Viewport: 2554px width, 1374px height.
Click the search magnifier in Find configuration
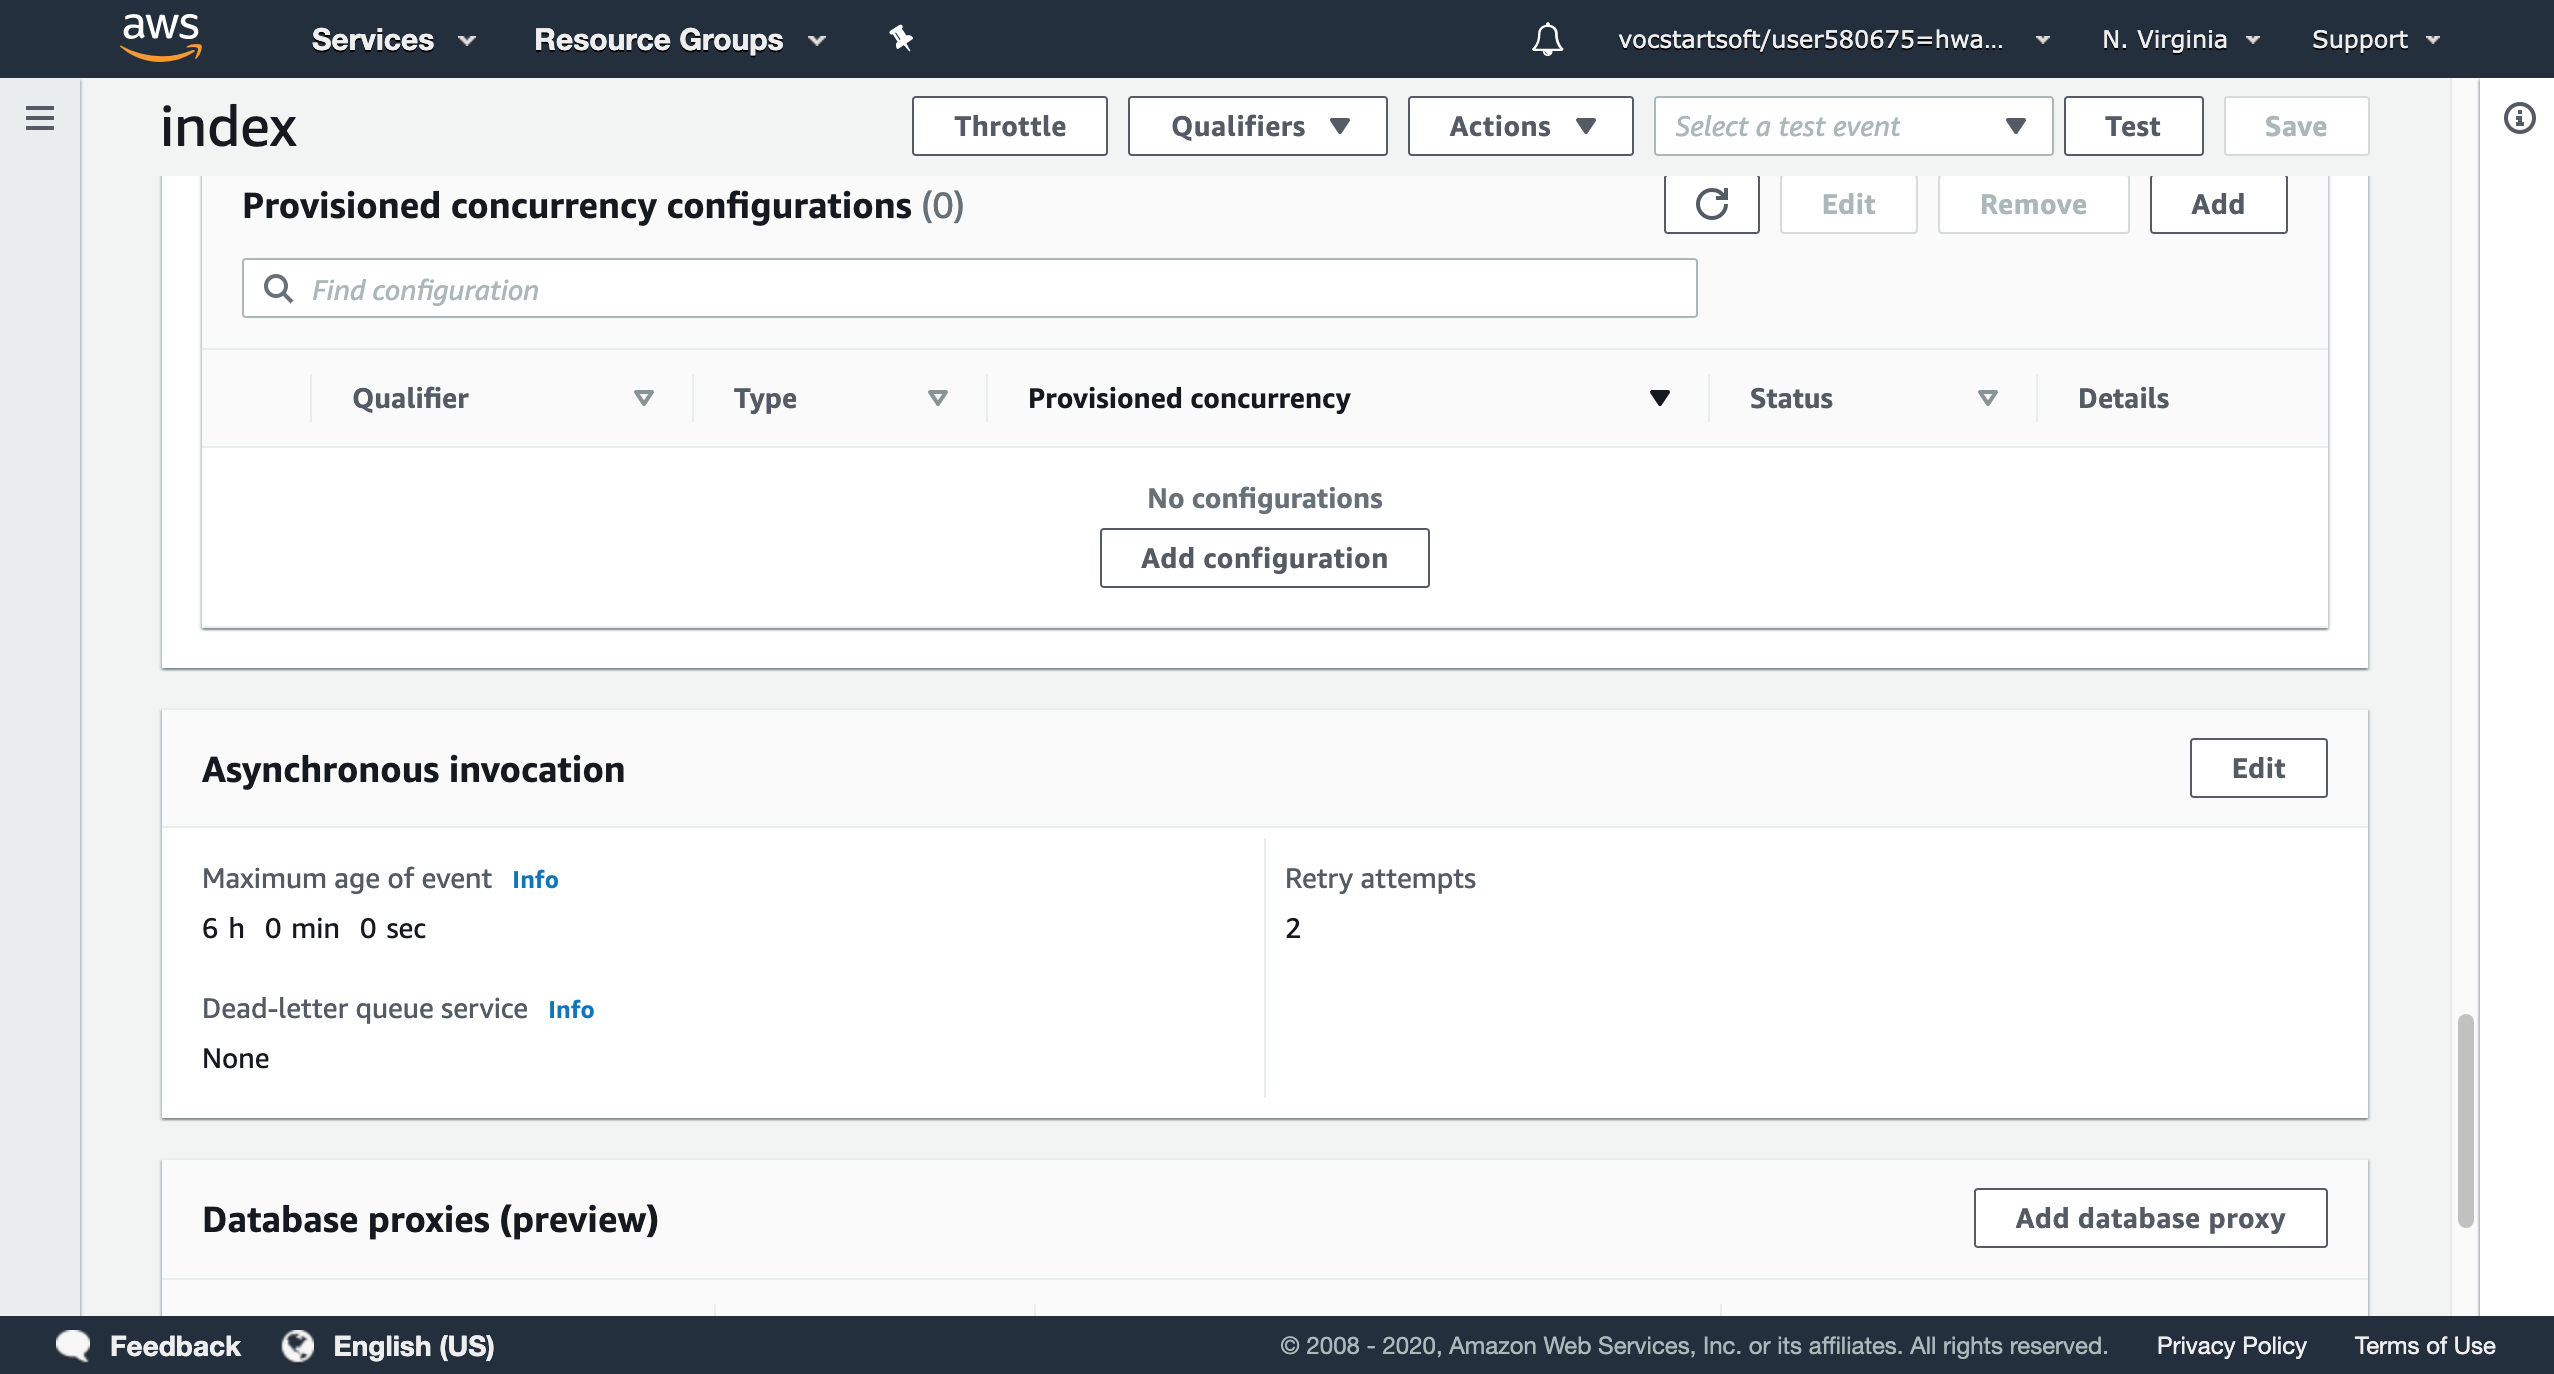pos(278,289)
